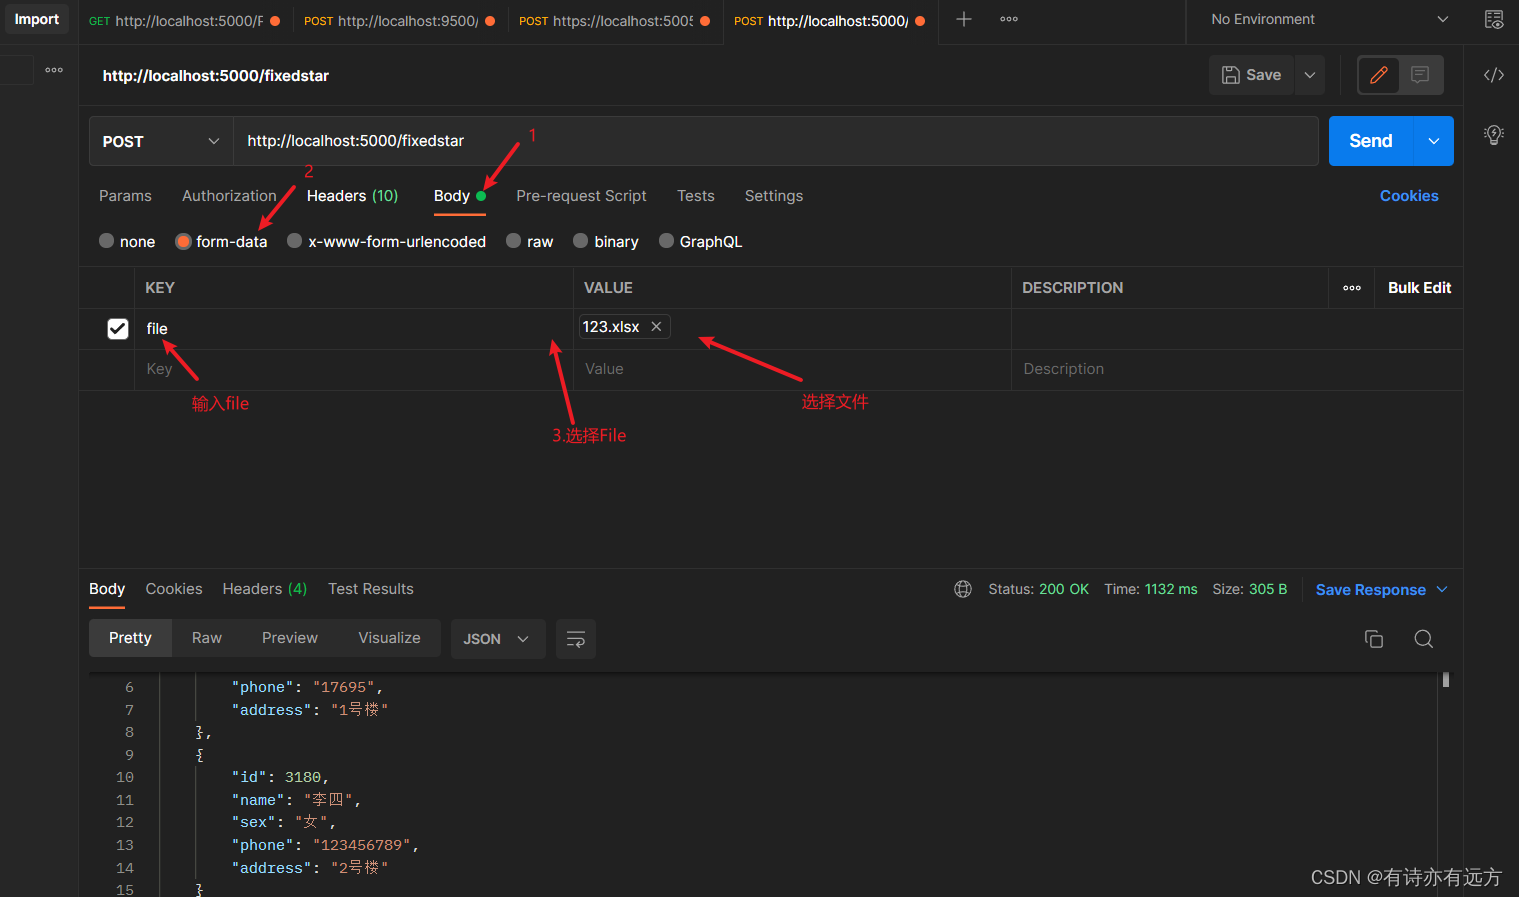Click the response body scrollbar thumb

coord(1446,680)
